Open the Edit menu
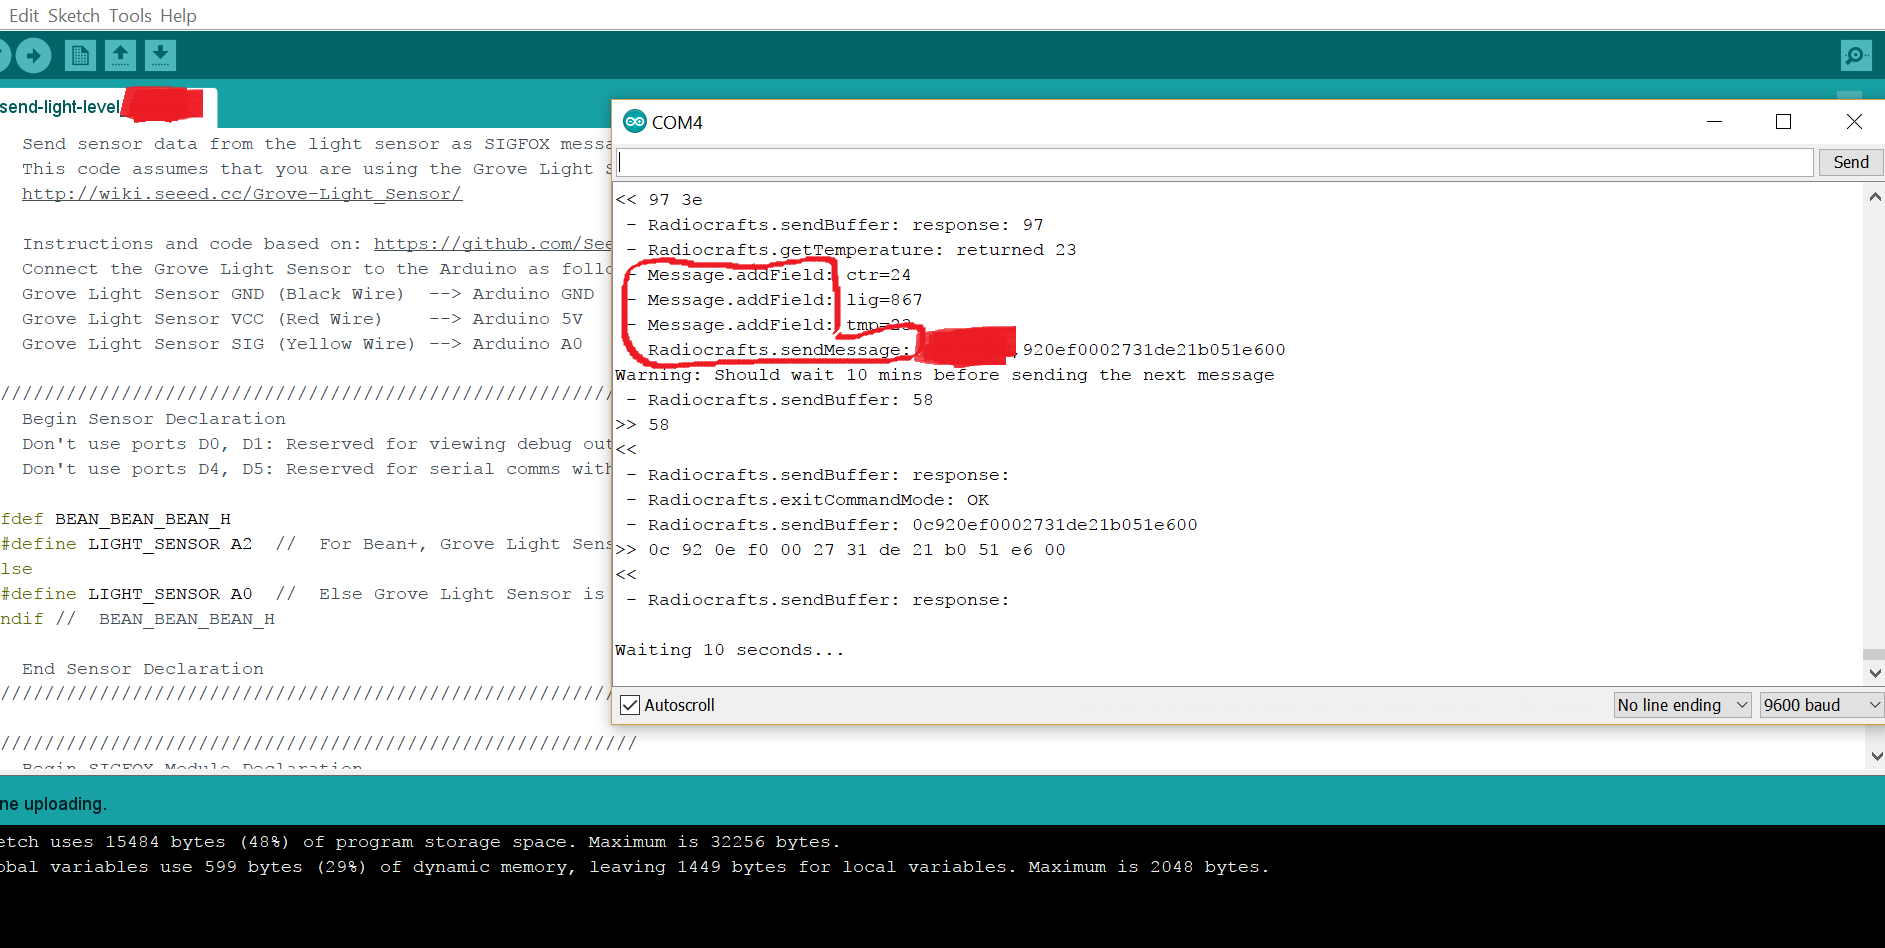Screen dimensions: 1885x948 pyautogui.click(x=23, y=15)
